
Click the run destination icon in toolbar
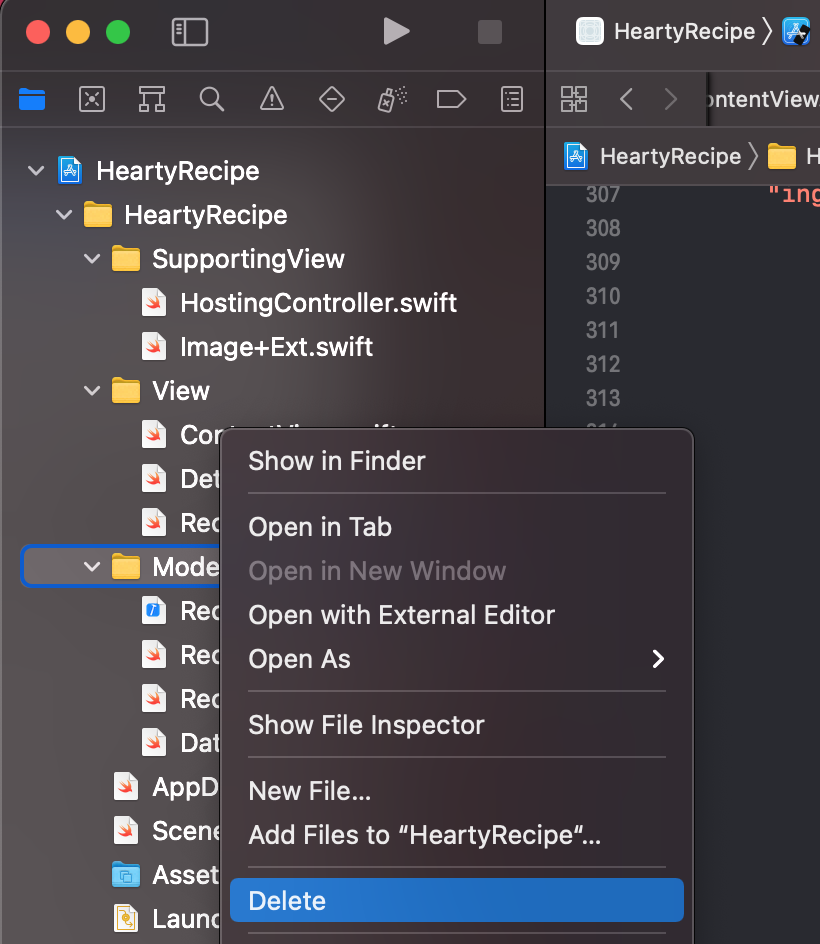(795, 31)
